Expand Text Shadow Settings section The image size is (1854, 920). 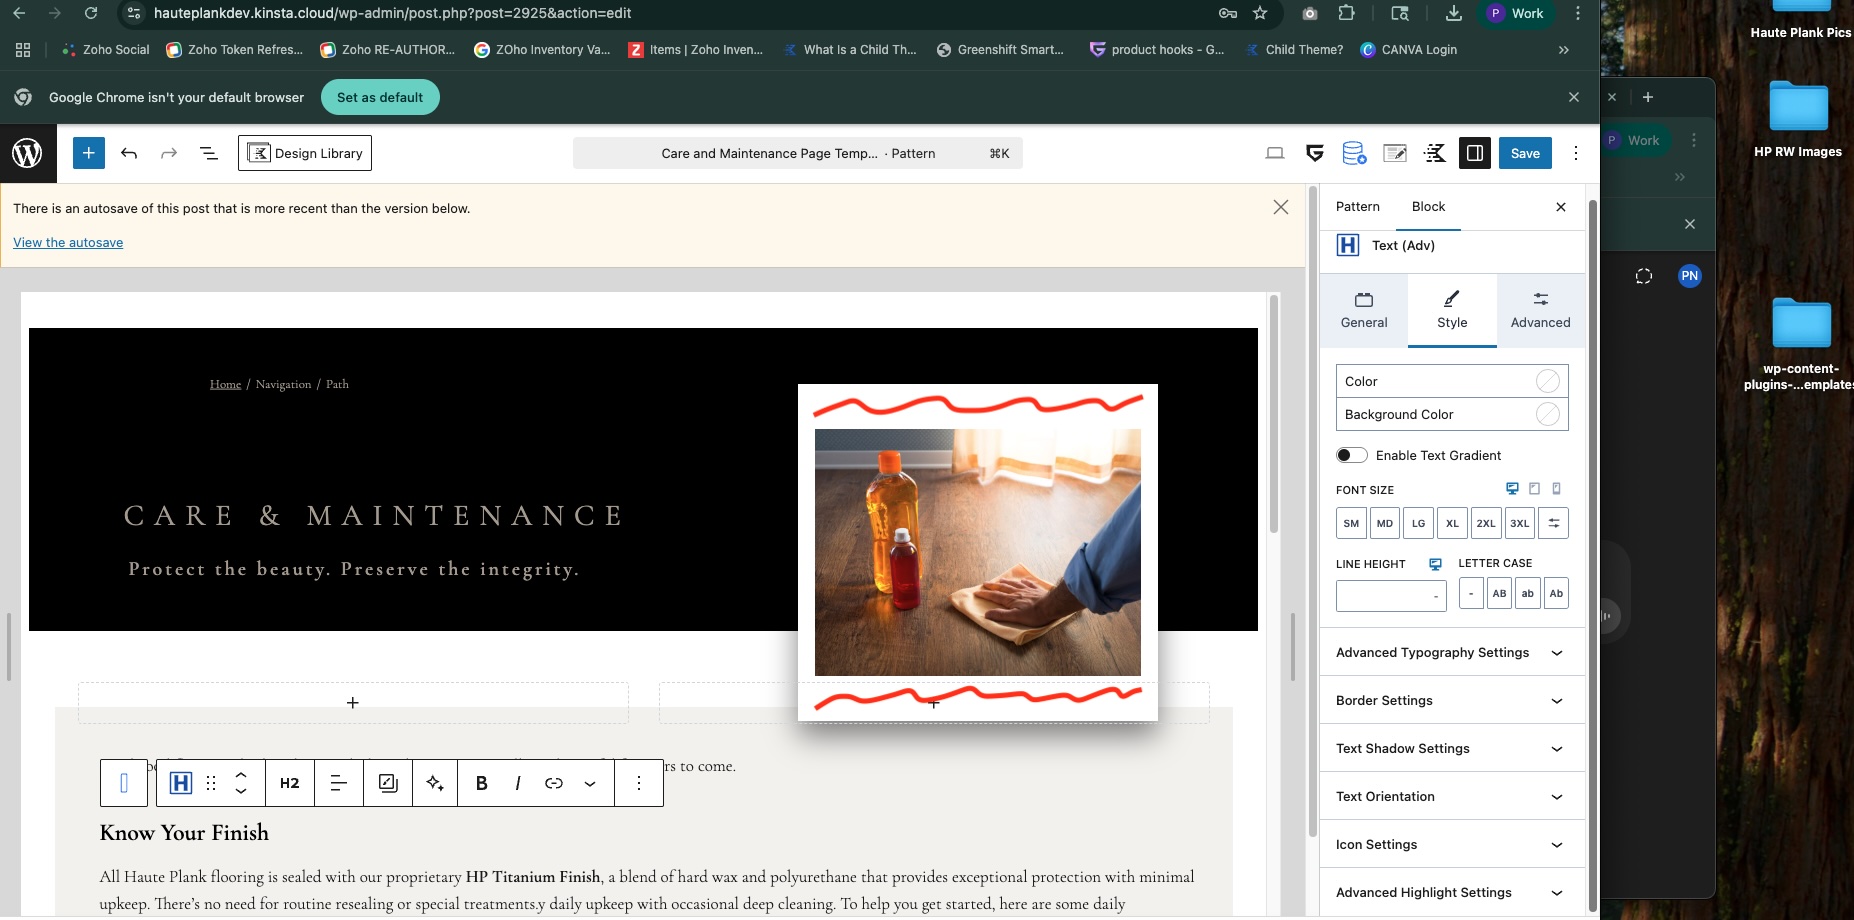click(1452, 748)
